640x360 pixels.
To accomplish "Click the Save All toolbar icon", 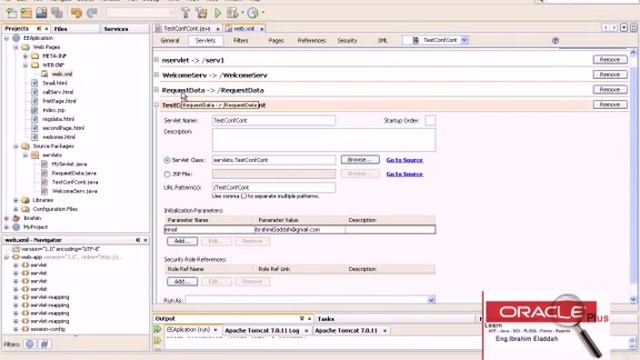I will tap(57, 13).
